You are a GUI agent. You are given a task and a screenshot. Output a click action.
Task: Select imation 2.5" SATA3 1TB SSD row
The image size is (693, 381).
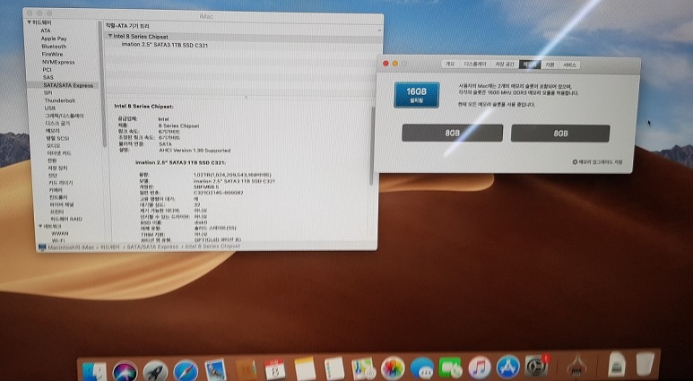(165, 45)
